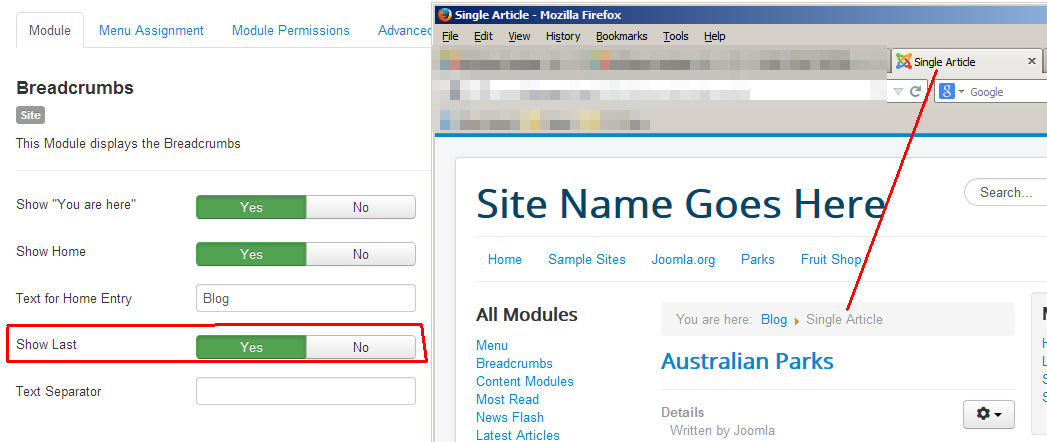
Task: Open the History menu in Firefox
Action: pos(562,36)
